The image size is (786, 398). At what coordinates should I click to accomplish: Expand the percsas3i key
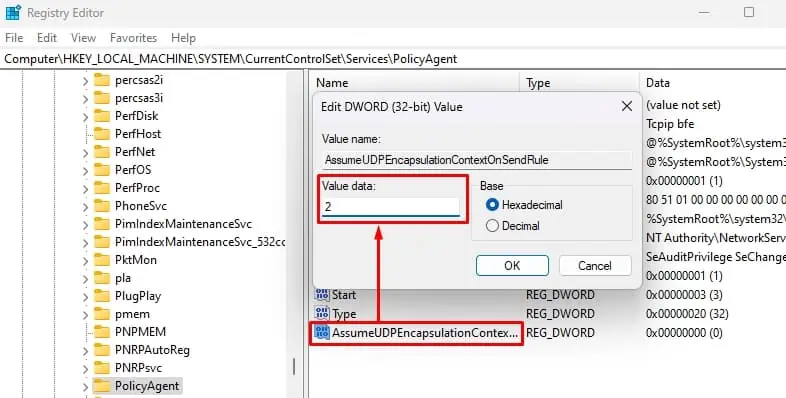pyautogui.click(x=86, y=99)
